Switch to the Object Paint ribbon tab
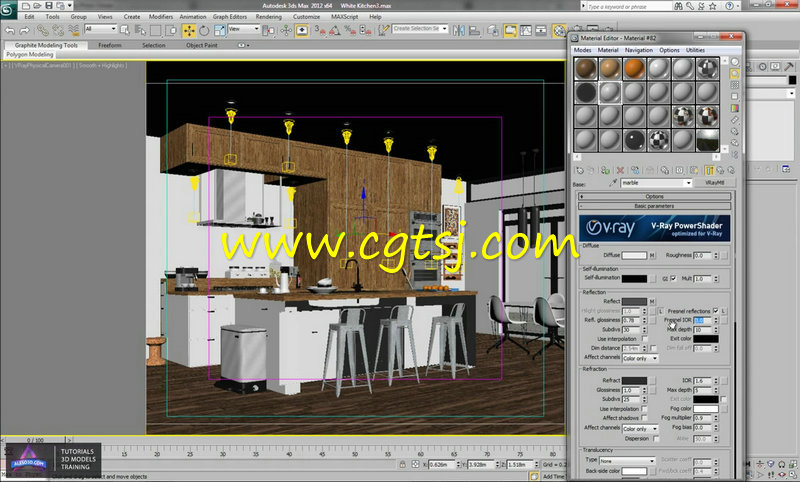The height and width of the screenshot is (482, 800). coord(202,45)
